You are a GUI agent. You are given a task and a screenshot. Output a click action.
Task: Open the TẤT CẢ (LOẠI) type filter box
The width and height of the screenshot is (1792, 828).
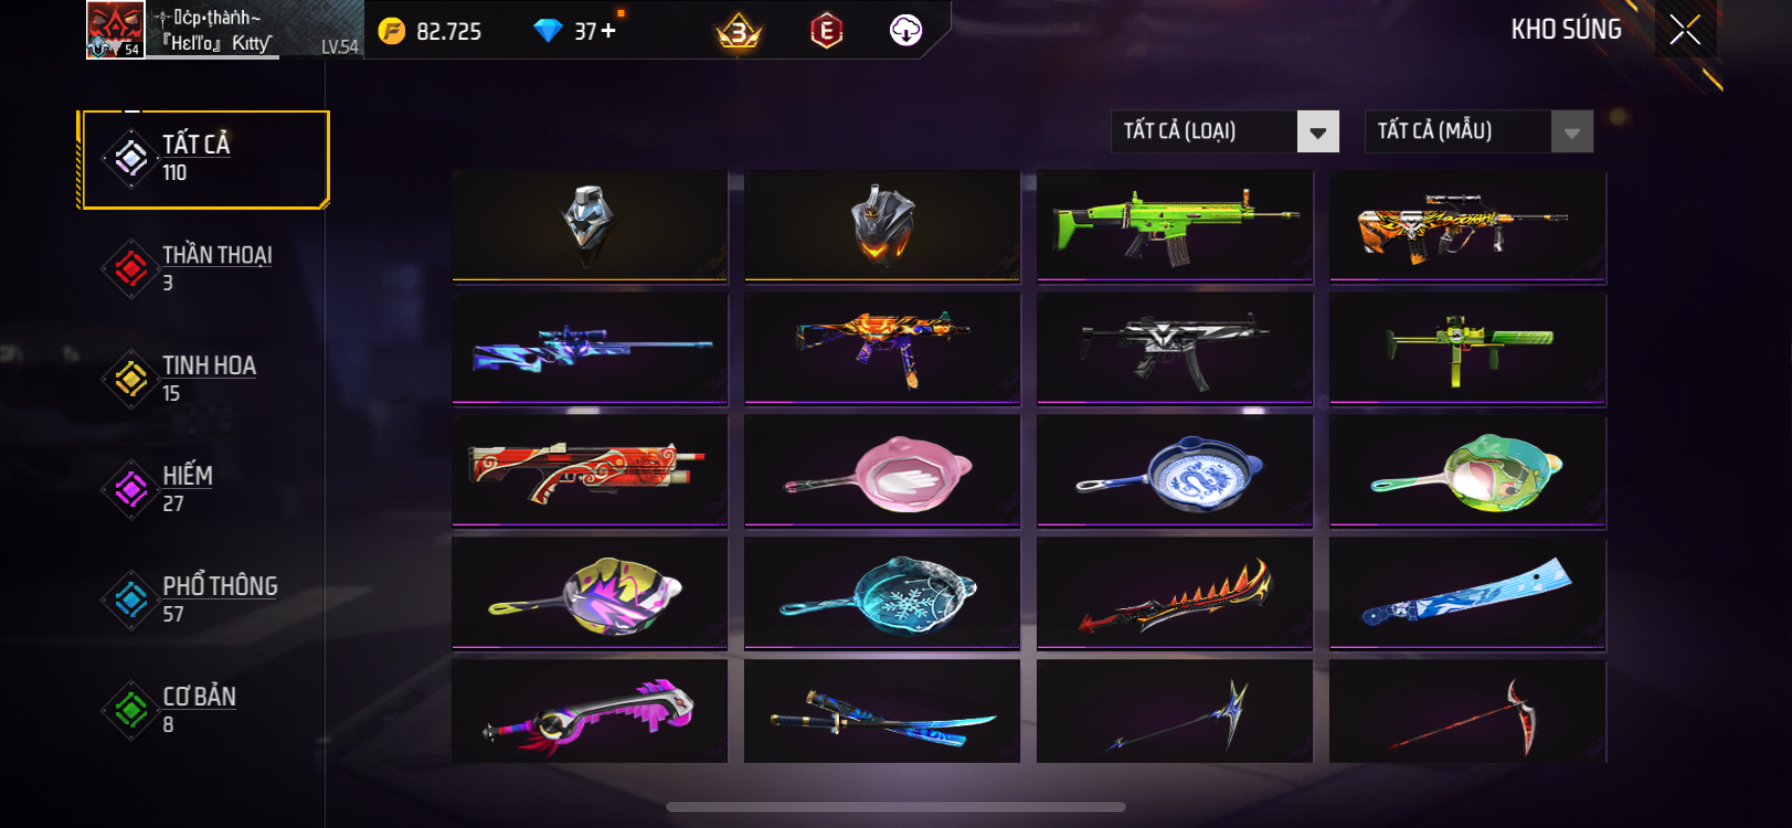1225,132
